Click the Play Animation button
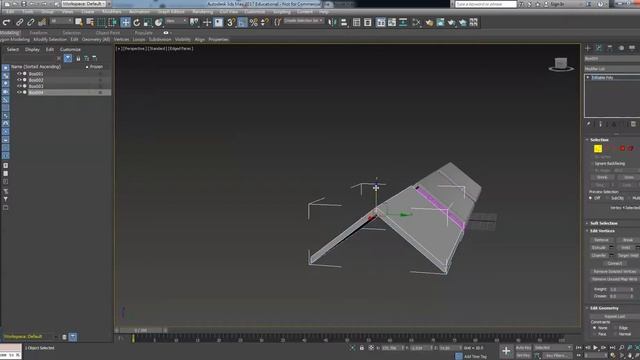The image size is (640, 360). (x=595, y=348)
